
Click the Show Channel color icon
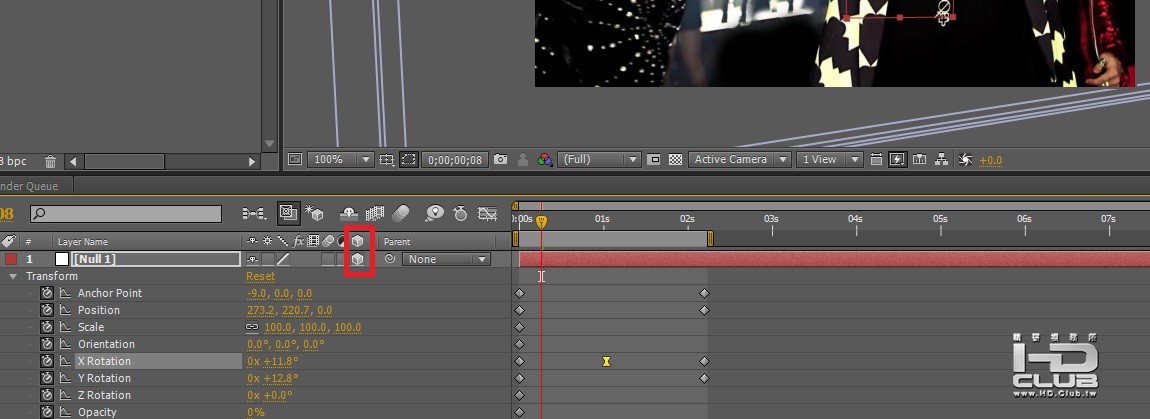(544, 159)
